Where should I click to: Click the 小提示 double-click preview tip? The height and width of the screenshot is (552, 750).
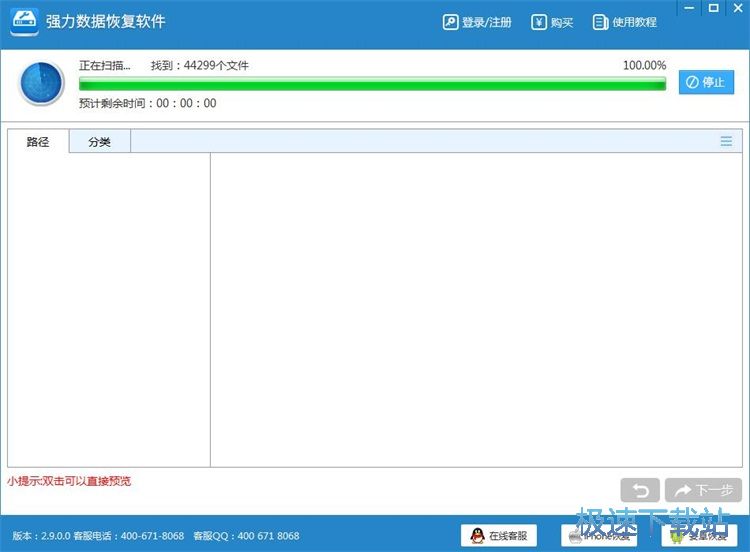click(69, 481)
